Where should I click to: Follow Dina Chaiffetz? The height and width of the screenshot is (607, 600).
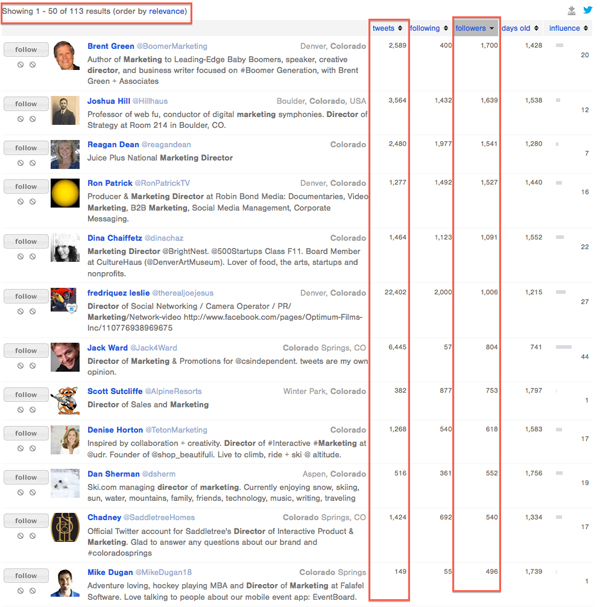[x=26, y=242]
